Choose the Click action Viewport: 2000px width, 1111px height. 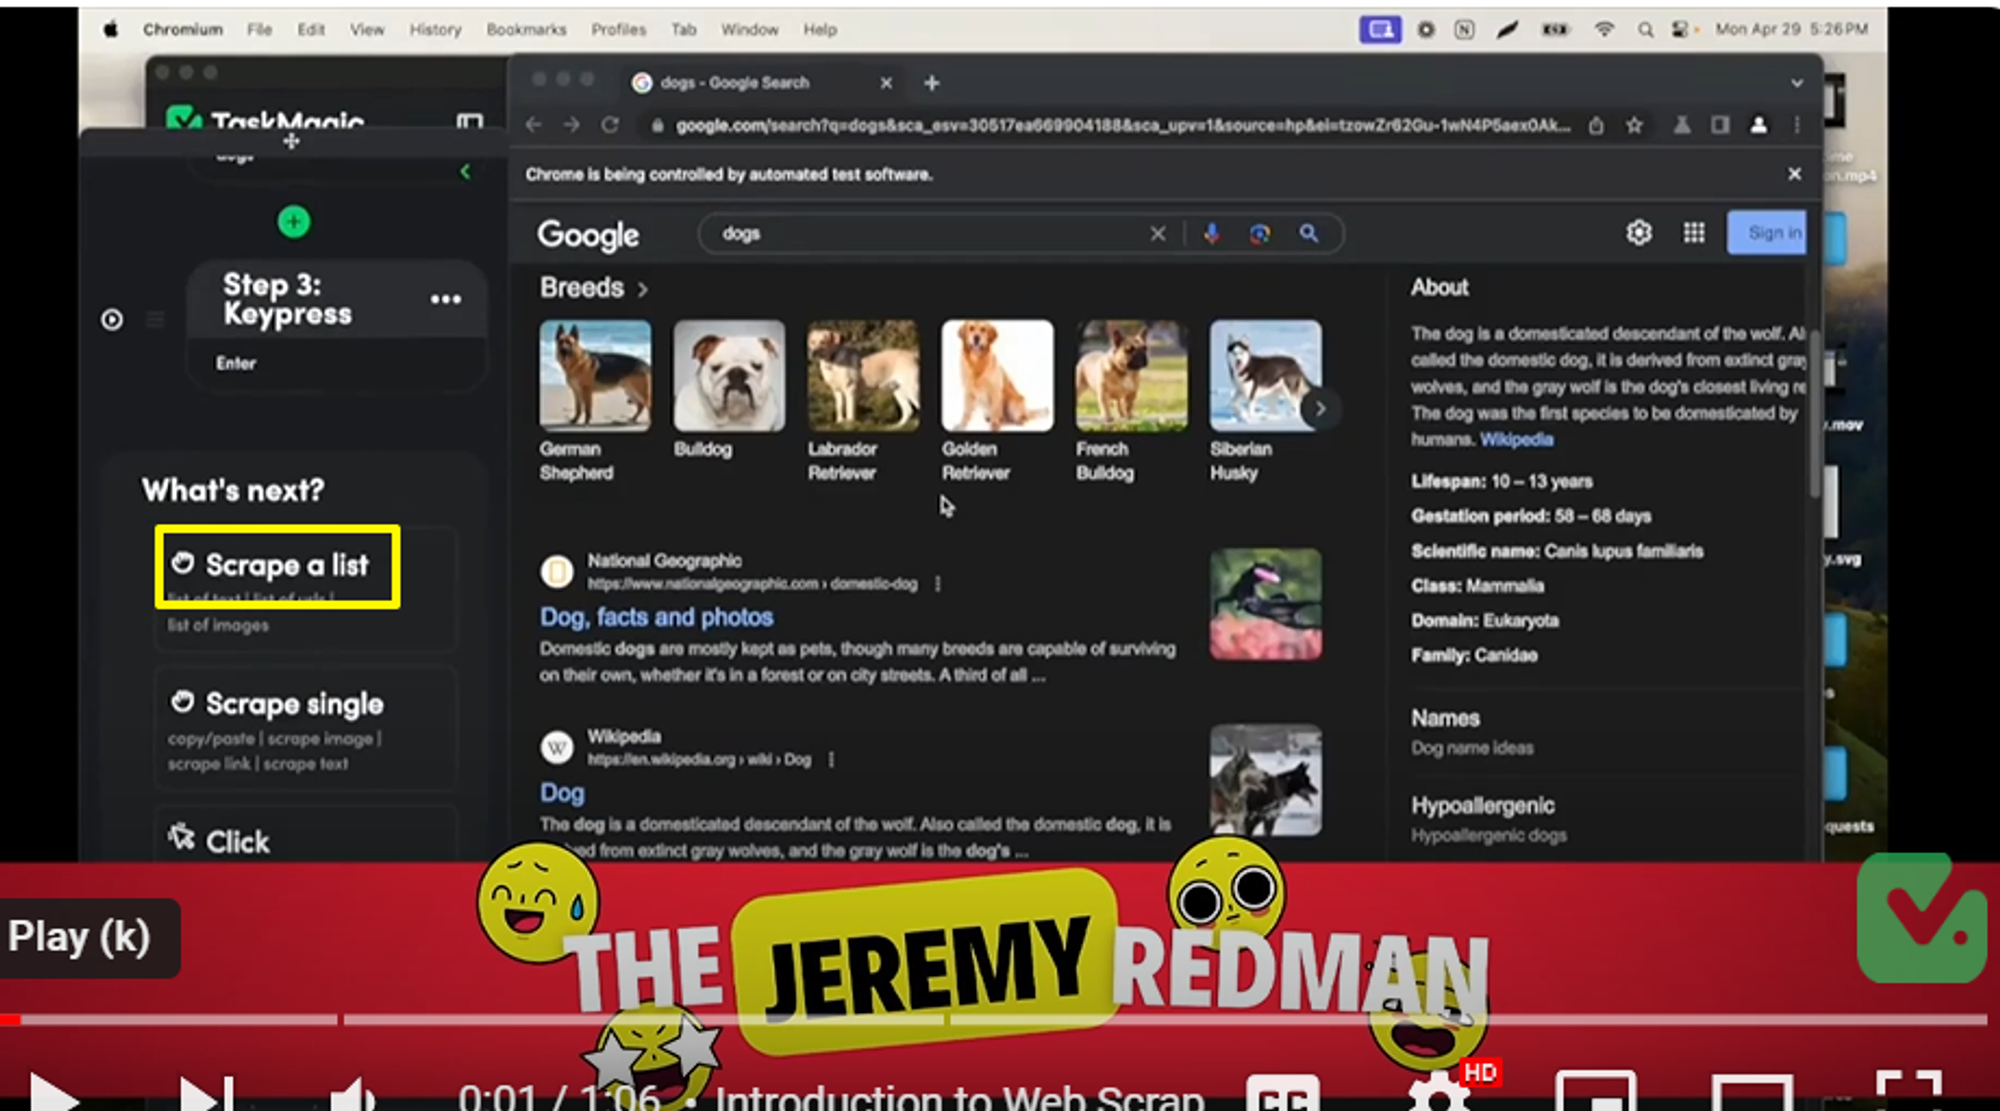click(x=305, y=836)
